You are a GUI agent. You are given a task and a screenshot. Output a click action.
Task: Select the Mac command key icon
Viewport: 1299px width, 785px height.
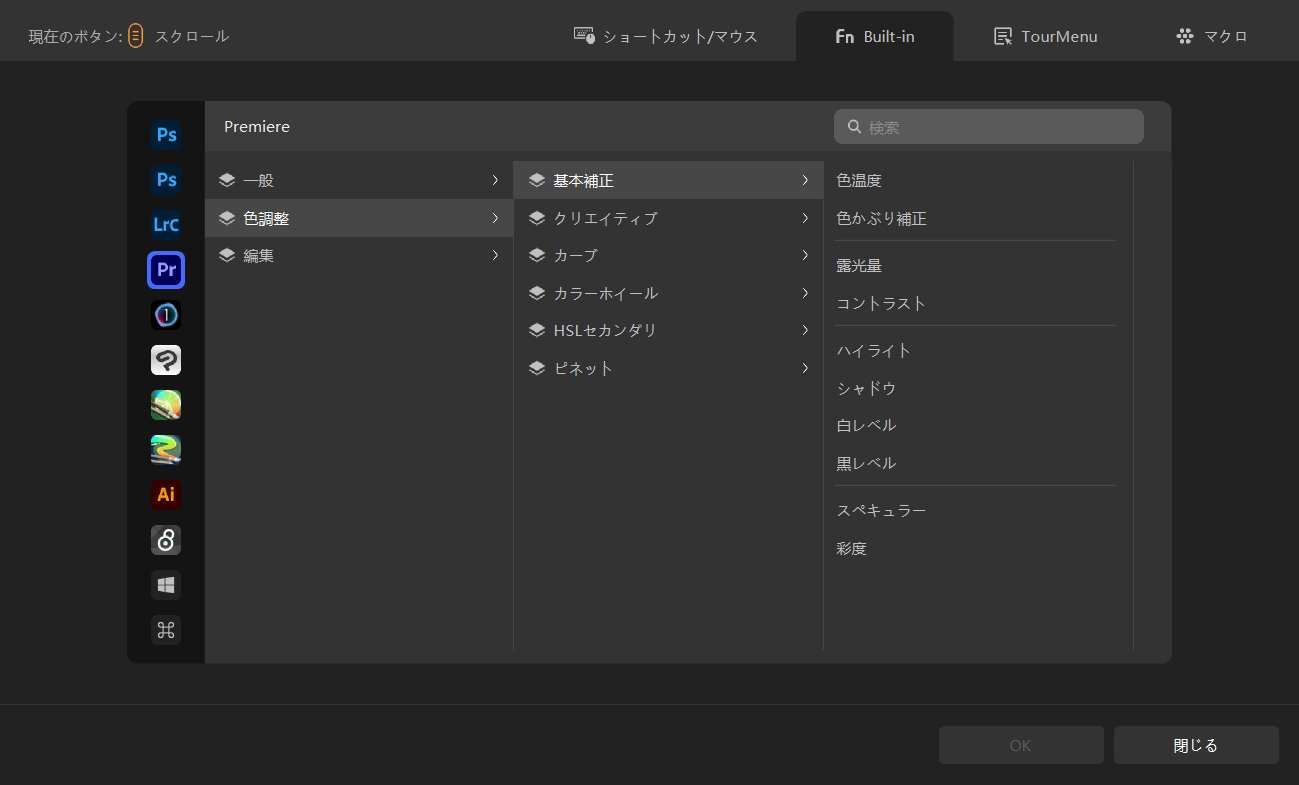point(166,630)
